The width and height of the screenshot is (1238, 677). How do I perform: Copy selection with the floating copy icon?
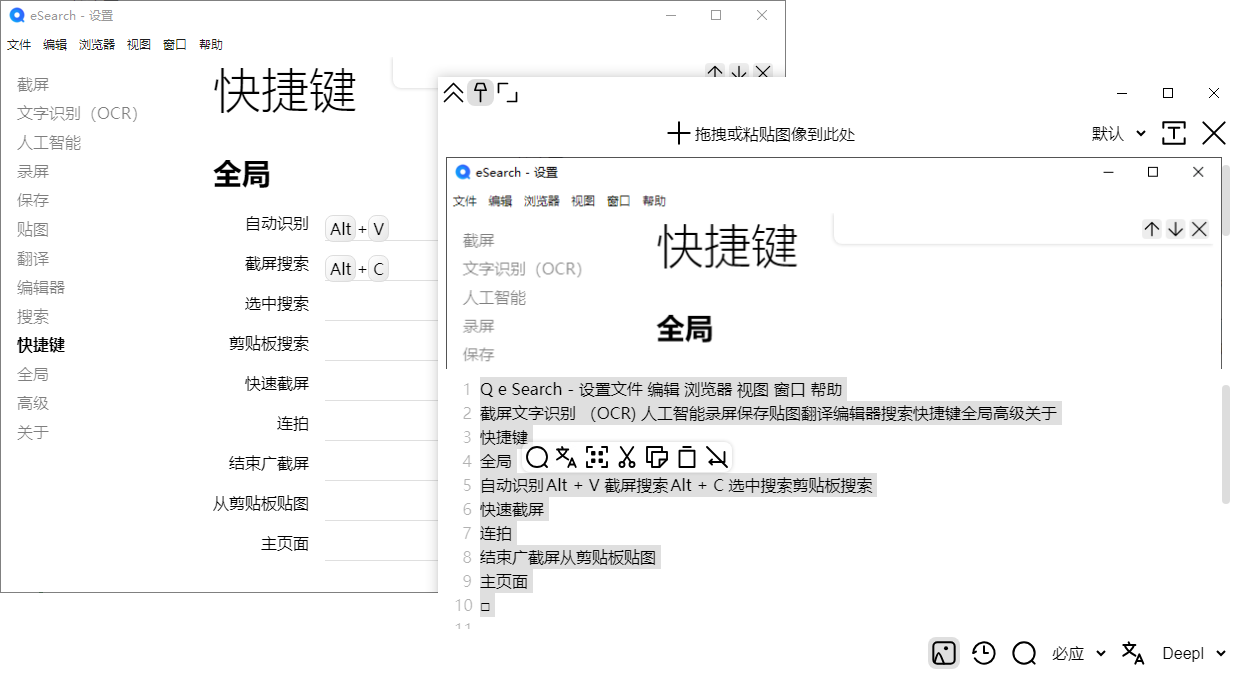coord(657,457)
